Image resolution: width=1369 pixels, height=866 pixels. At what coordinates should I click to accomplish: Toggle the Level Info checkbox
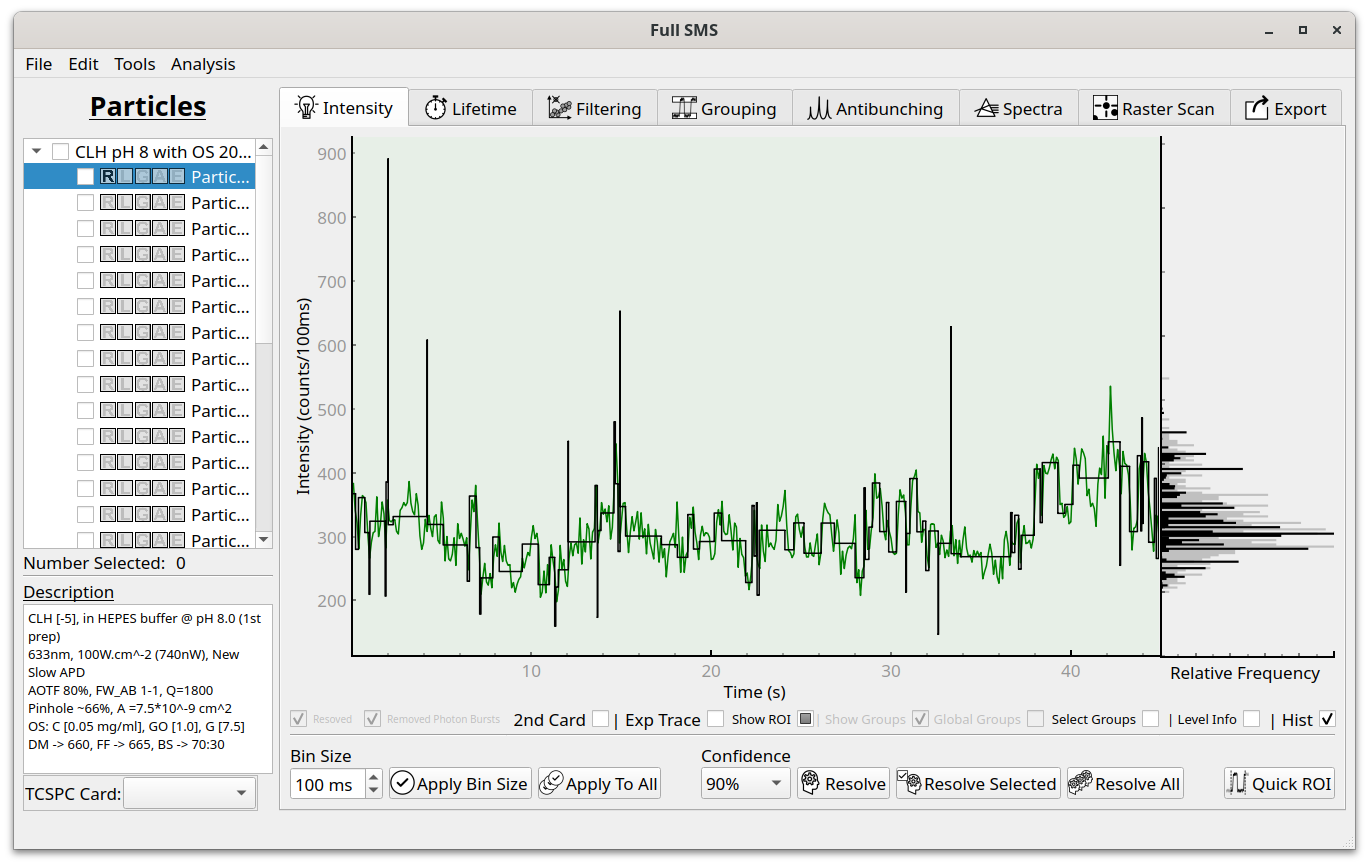pos(1251,719)
